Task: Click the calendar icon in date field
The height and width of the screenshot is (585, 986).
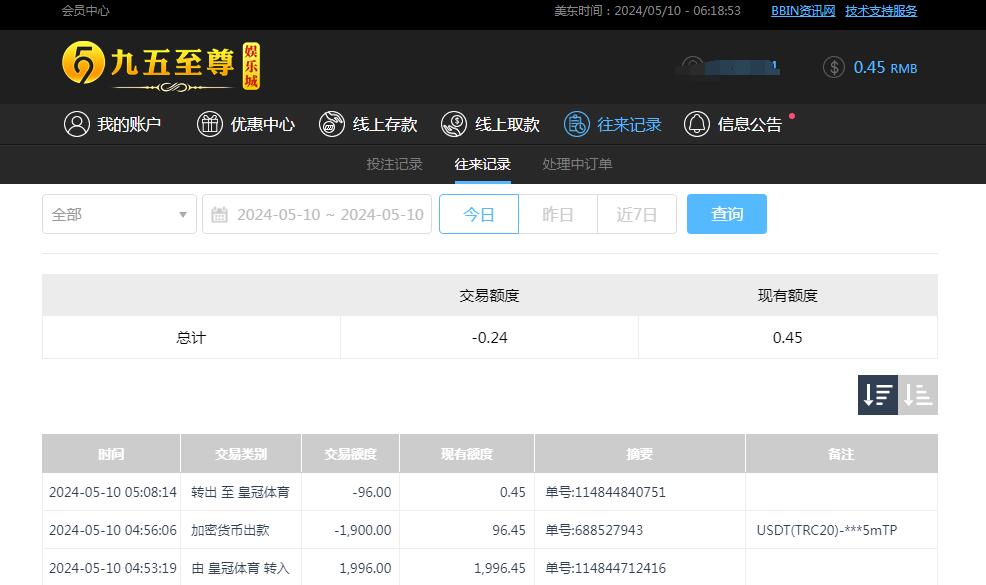Action: coord(219,214)
